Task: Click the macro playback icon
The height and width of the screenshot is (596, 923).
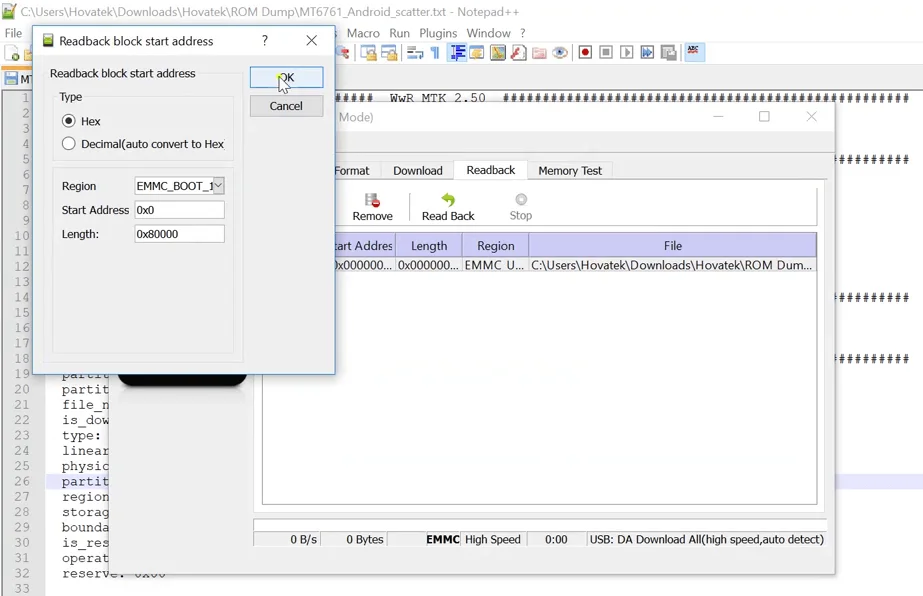Action: tap(626, 52)
